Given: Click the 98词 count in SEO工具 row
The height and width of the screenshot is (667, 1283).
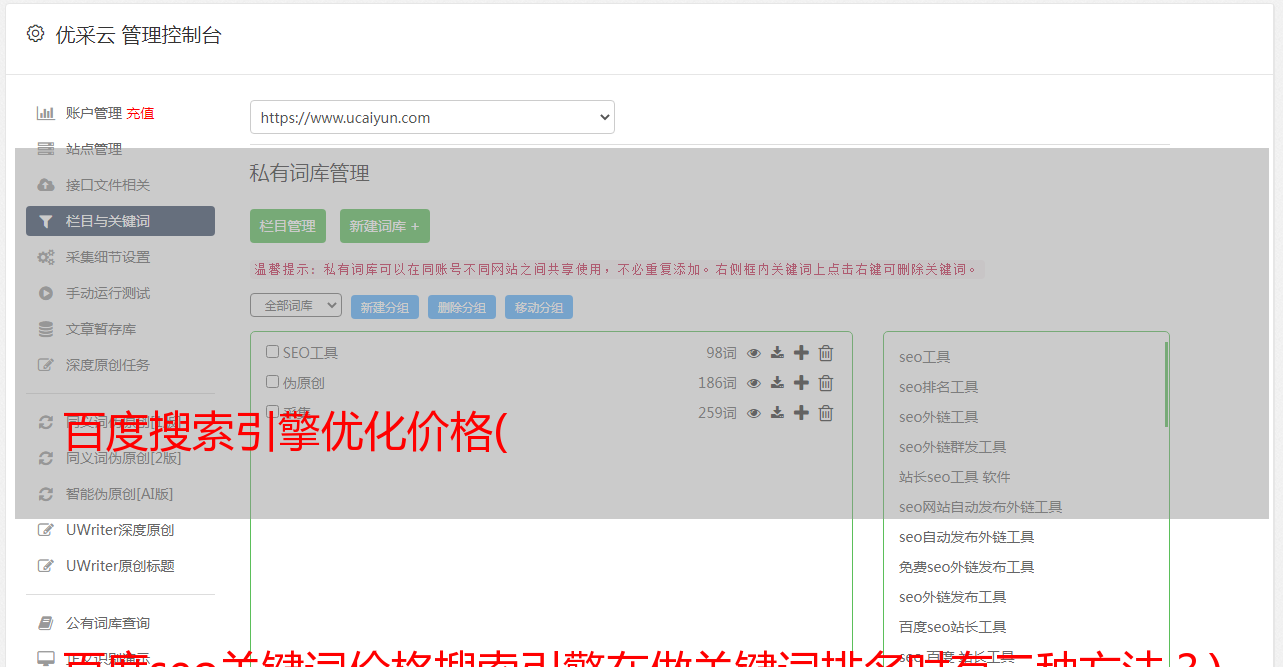Looking at the screenshot, I should click(721, 353).
